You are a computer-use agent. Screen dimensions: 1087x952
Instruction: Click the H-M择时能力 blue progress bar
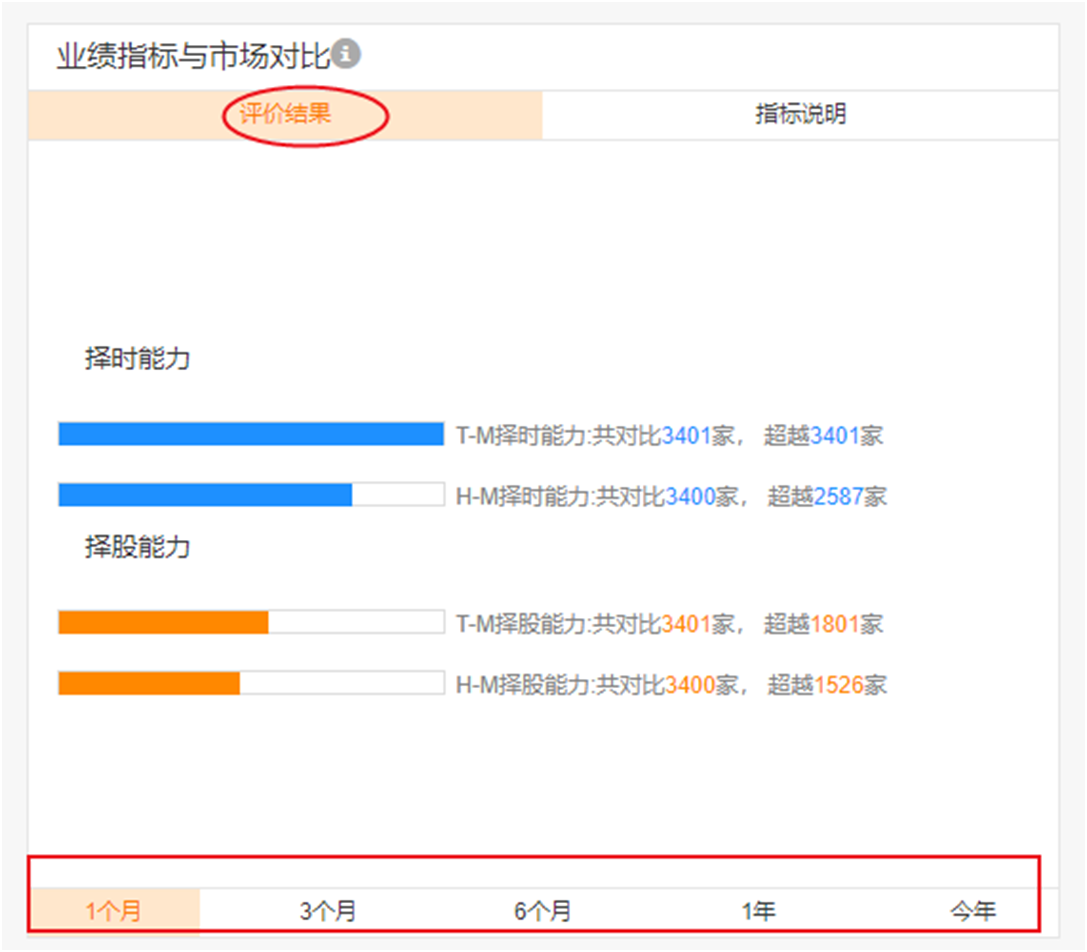252,494
